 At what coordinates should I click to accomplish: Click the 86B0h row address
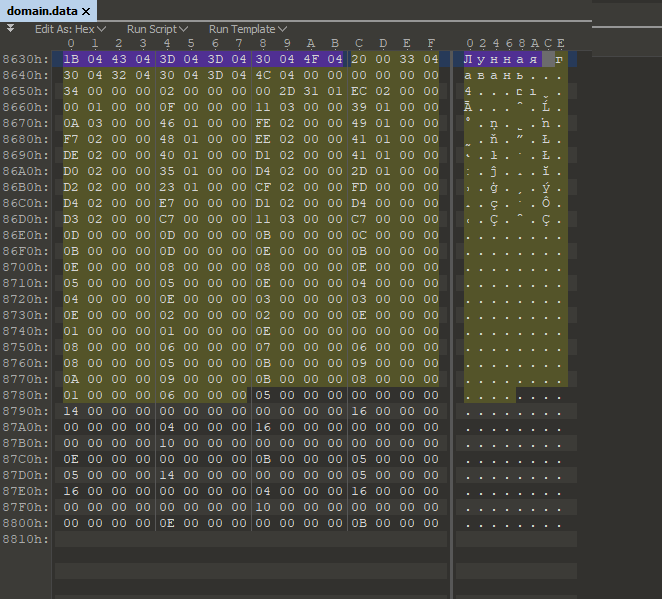pyautogui.click(x=26, y=187)
